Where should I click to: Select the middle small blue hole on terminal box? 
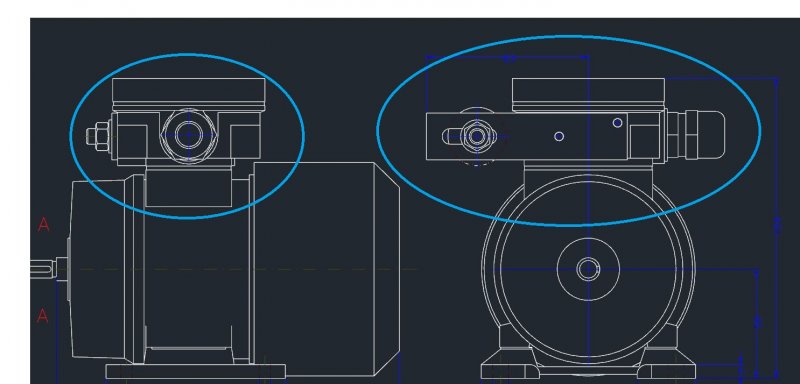(559, 136)
